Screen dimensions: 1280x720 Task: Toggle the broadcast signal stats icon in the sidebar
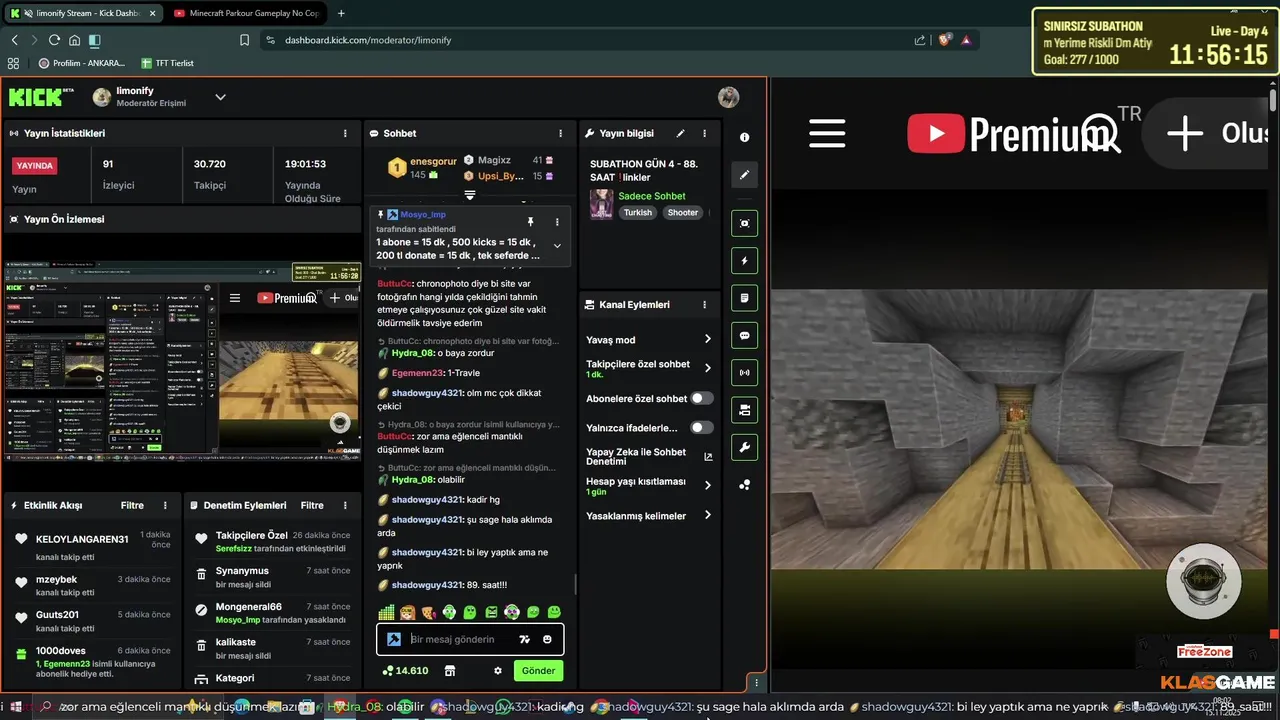(744, 373)
